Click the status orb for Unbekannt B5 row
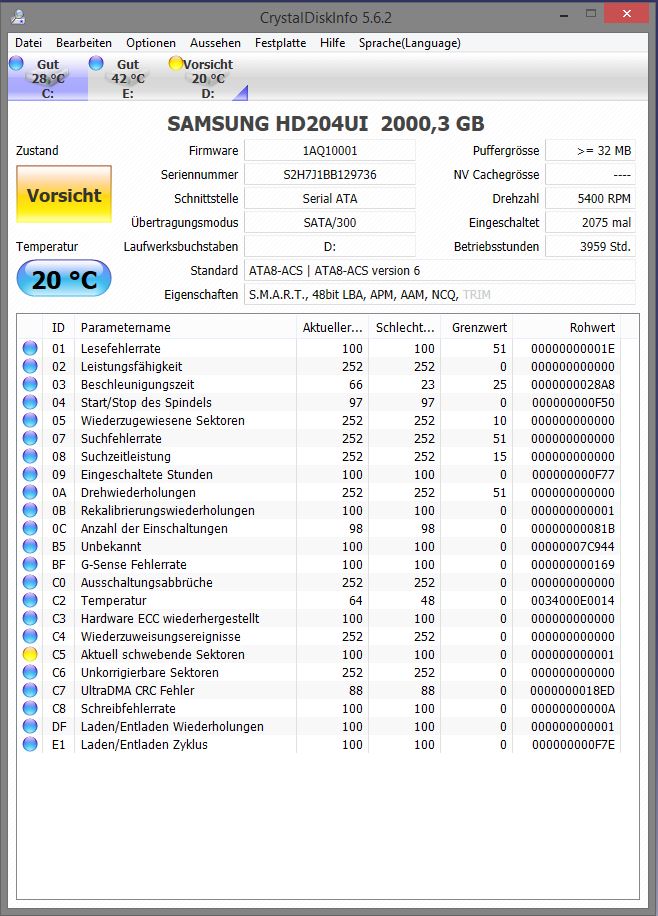Viewport: 658px width, 916px height. pos(30,546)
